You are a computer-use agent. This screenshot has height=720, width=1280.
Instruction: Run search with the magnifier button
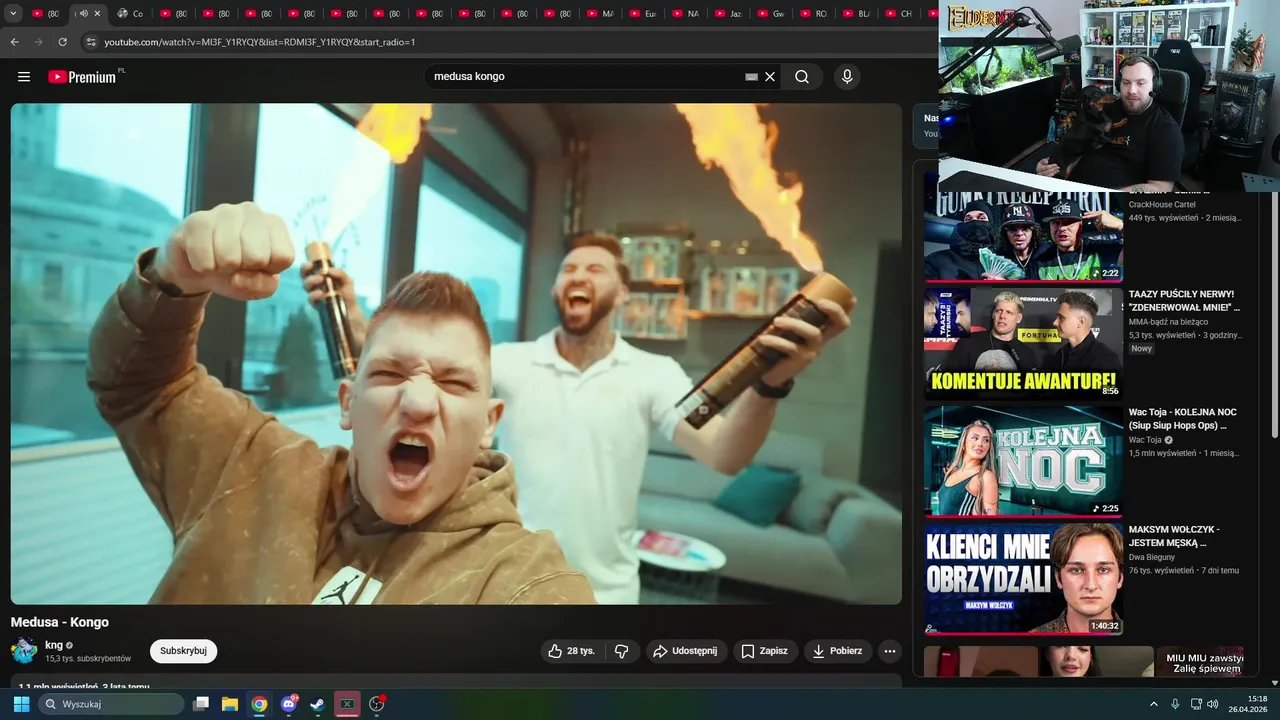(x=802, y=77)
